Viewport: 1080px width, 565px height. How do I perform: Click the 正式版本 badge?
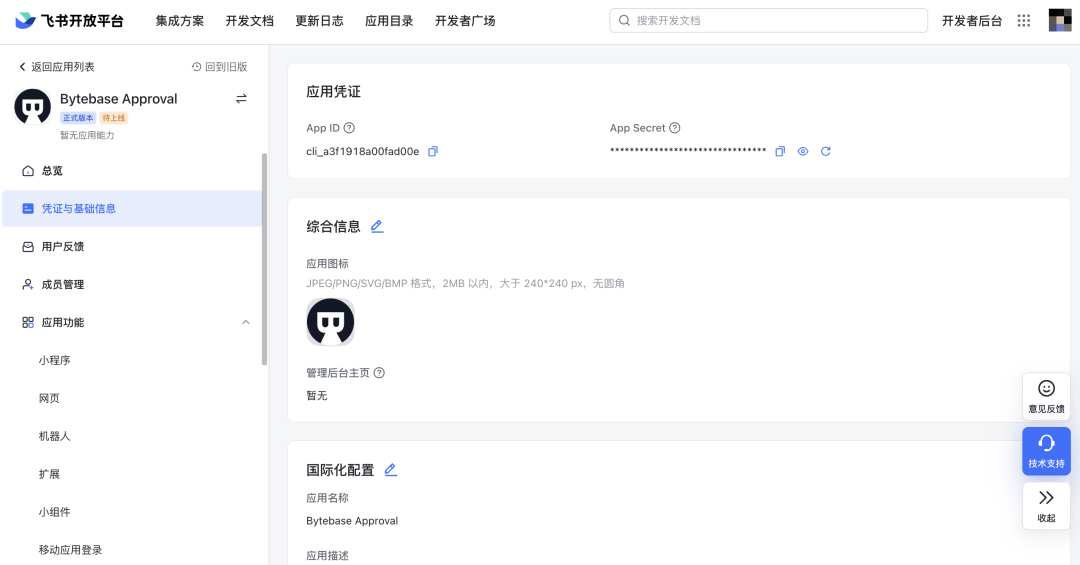(78, 118)
